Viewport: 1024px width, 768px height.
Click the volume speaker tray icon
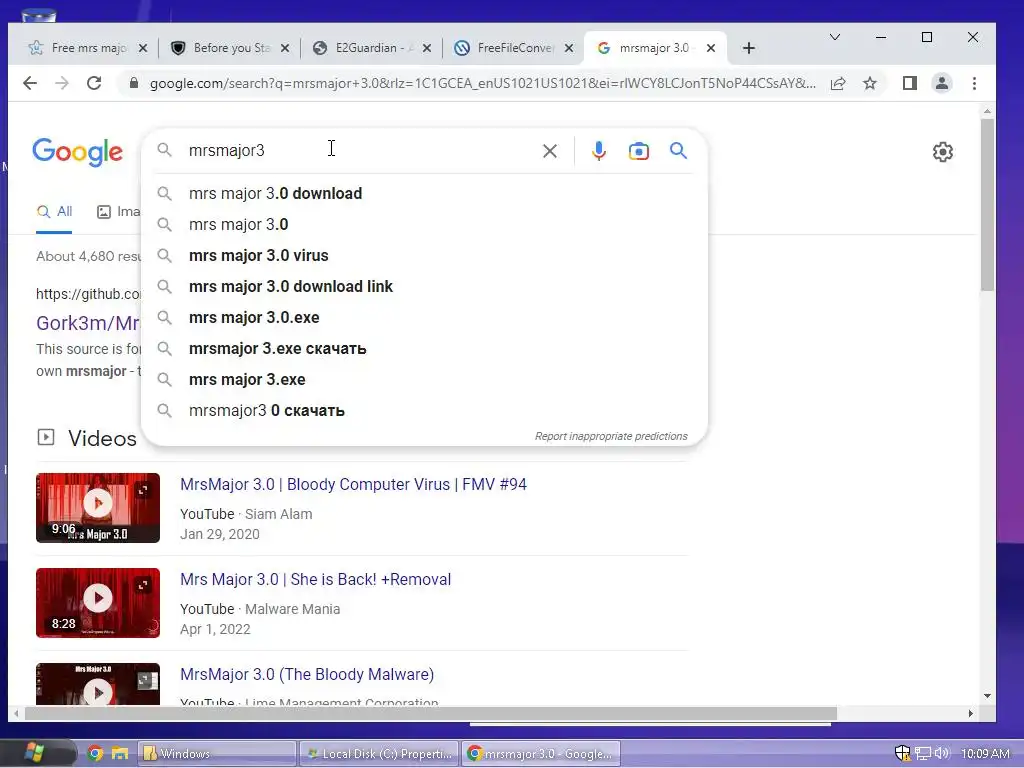click(x=941, y=754)
